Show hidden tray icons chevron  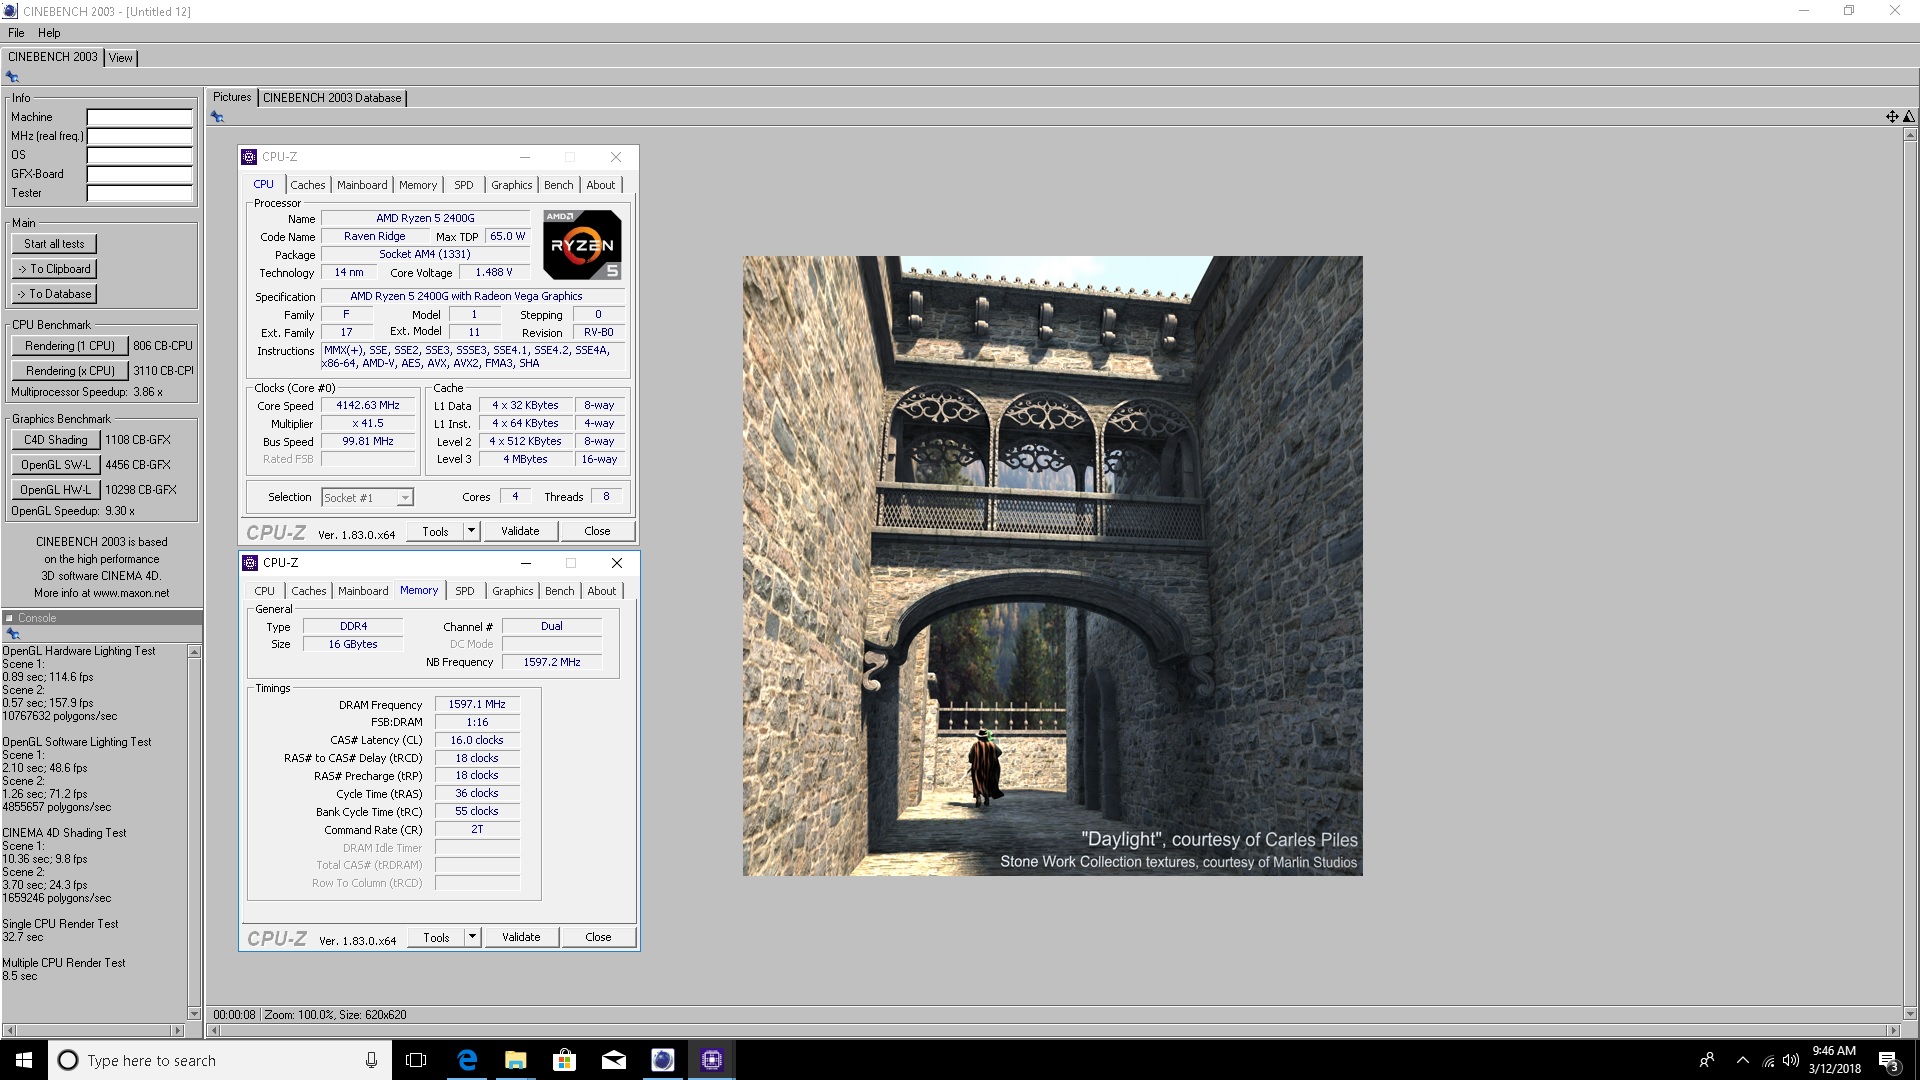tap(1743, 1060)
